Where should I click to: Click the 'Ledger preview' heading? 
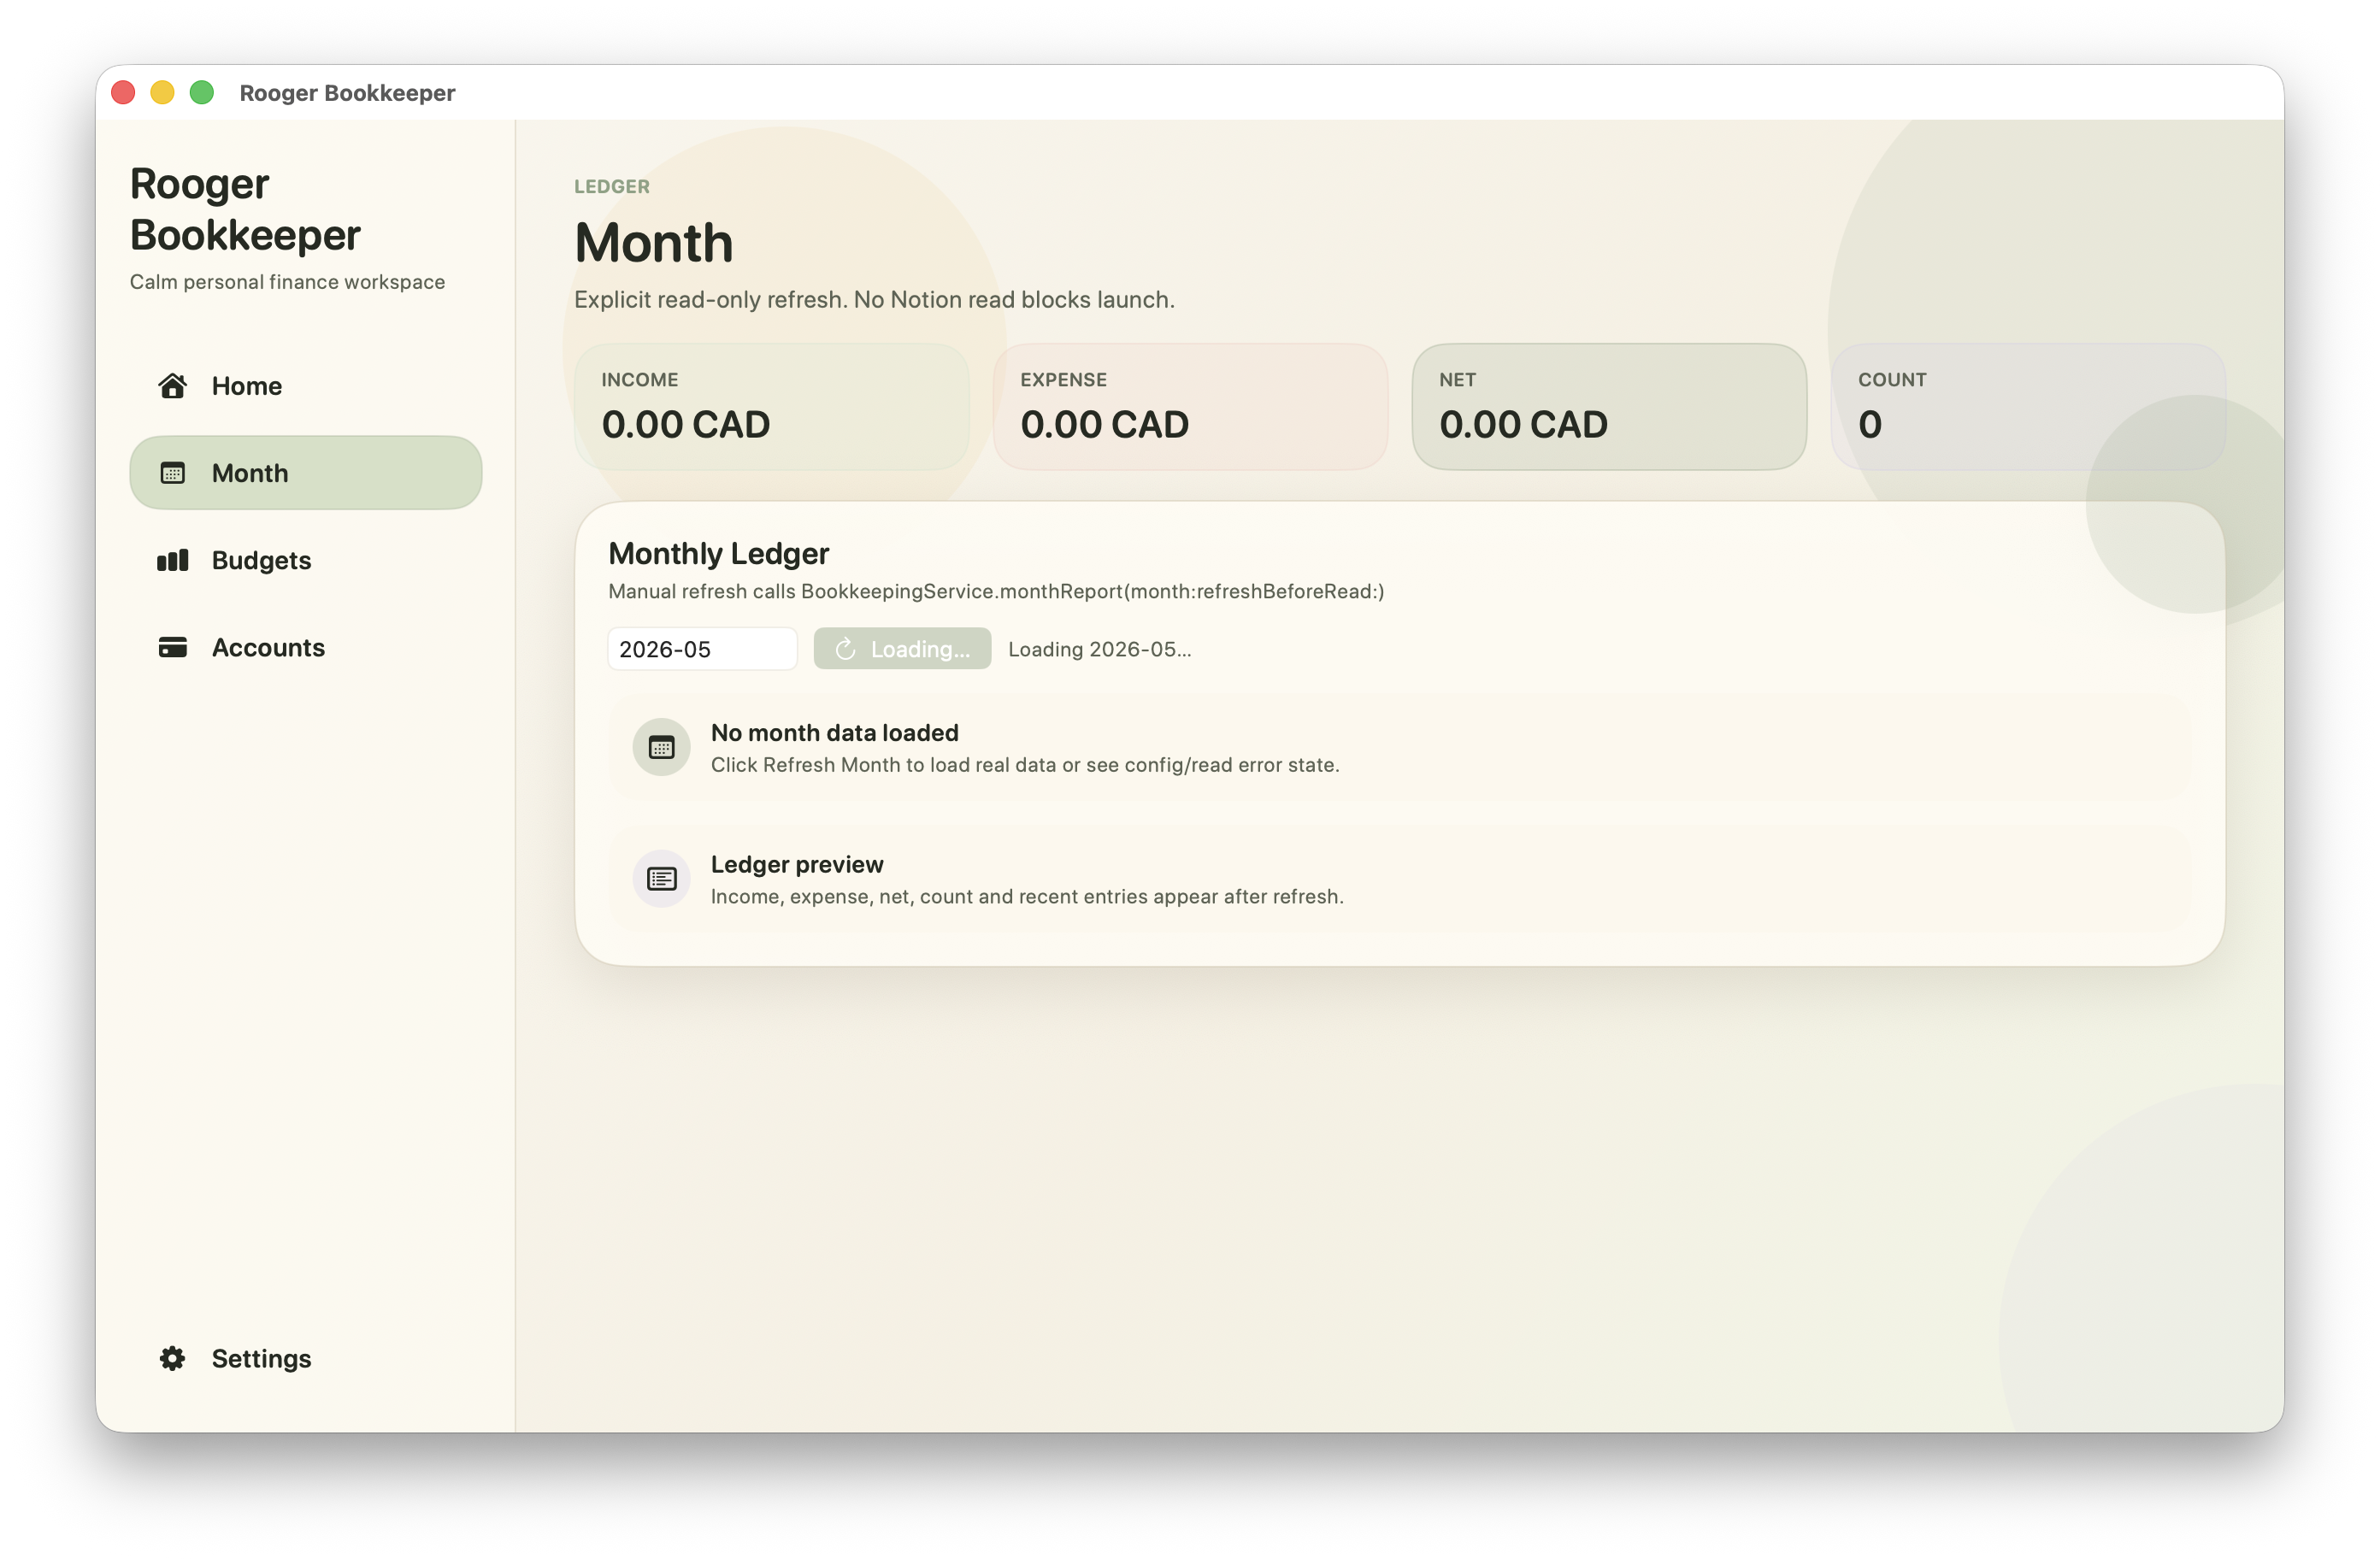797,864
